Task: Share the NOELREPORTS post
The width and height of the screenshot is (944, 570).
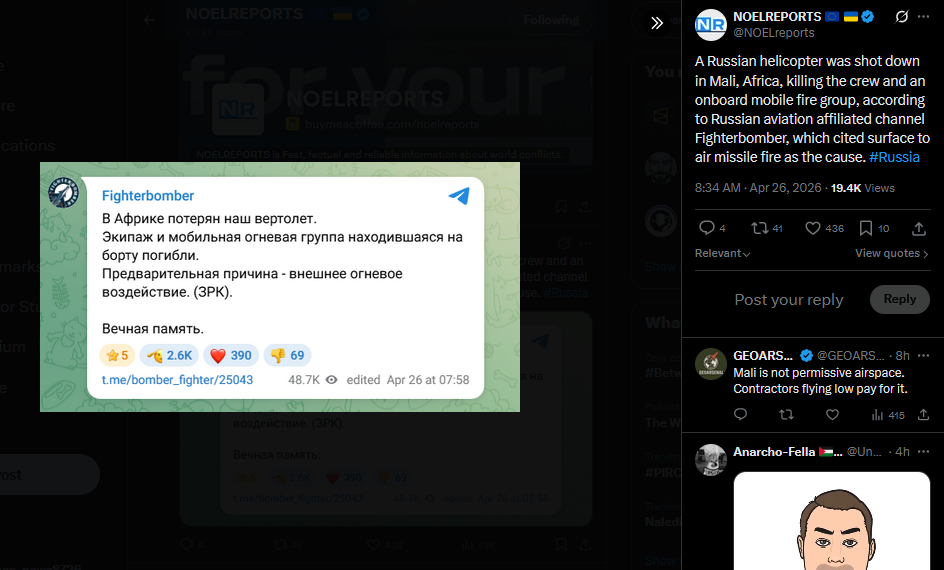Action: (x=919, y=229)
